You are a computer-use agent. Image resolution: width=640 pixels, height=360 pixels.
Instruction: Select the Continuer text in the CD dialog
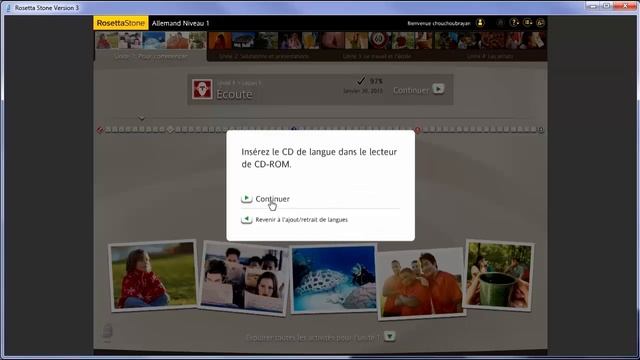coord(272,199)
